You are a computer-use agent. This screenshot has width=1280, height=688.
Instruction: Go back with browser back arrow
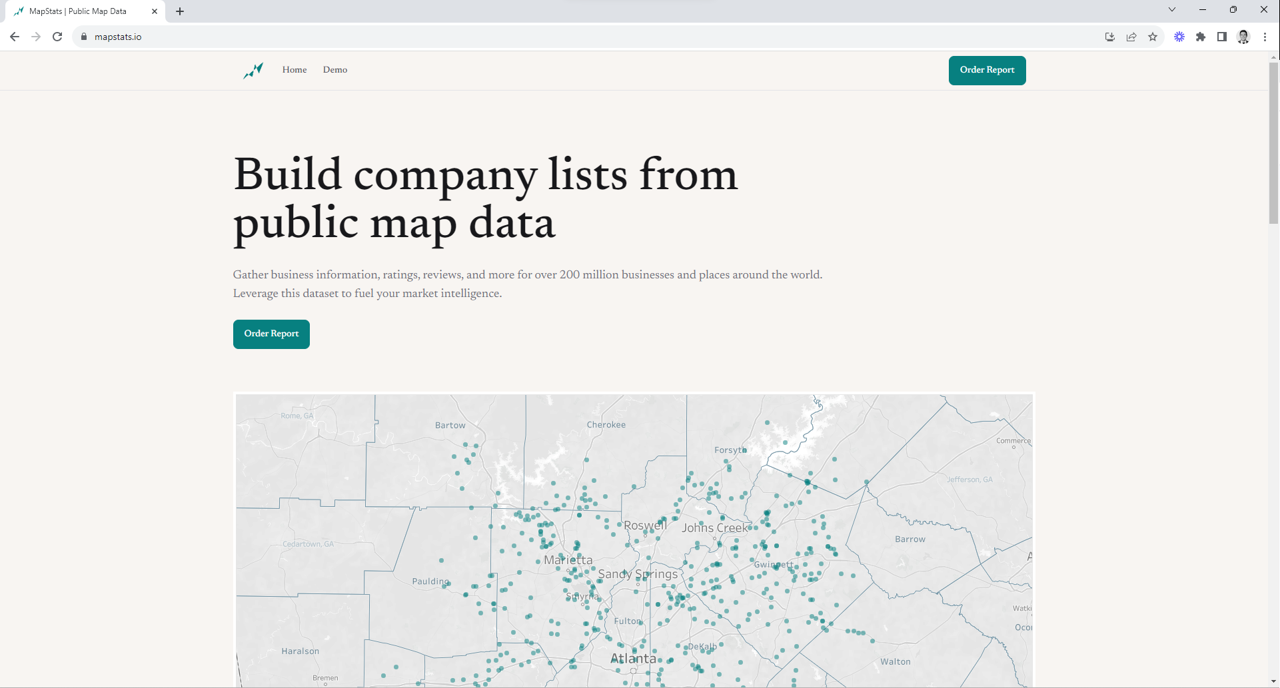point(14,37)
